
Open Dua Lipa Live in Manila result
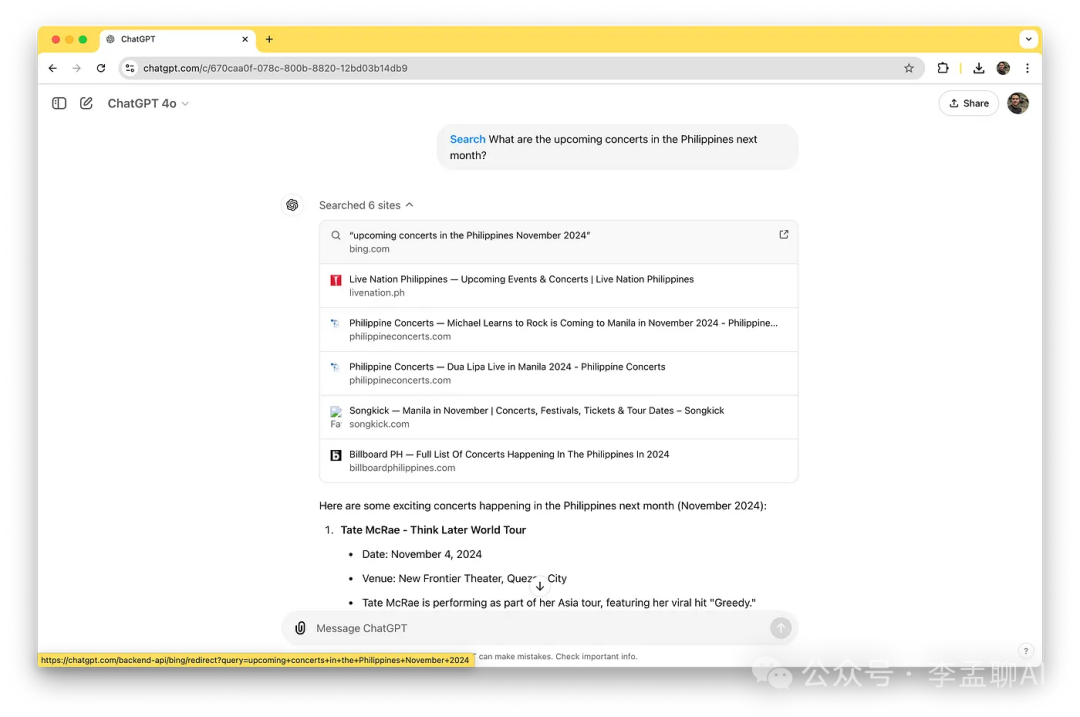(x=507, y=373)
